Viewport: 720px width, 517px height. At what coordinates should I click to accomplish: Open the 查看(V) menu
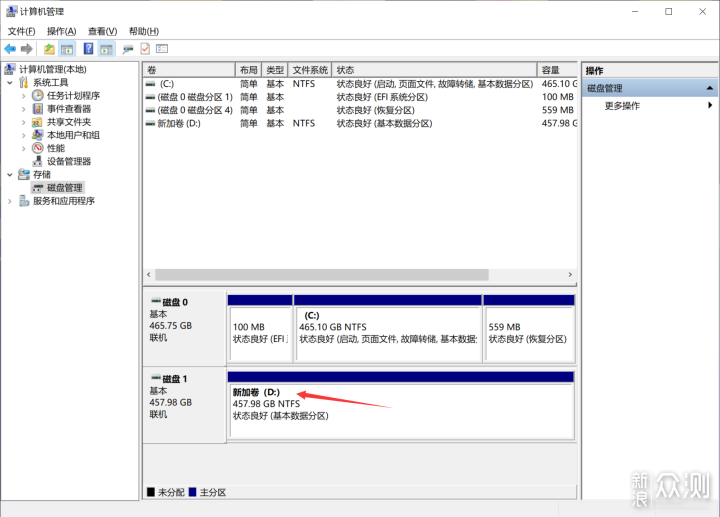(x=102, y=31)
